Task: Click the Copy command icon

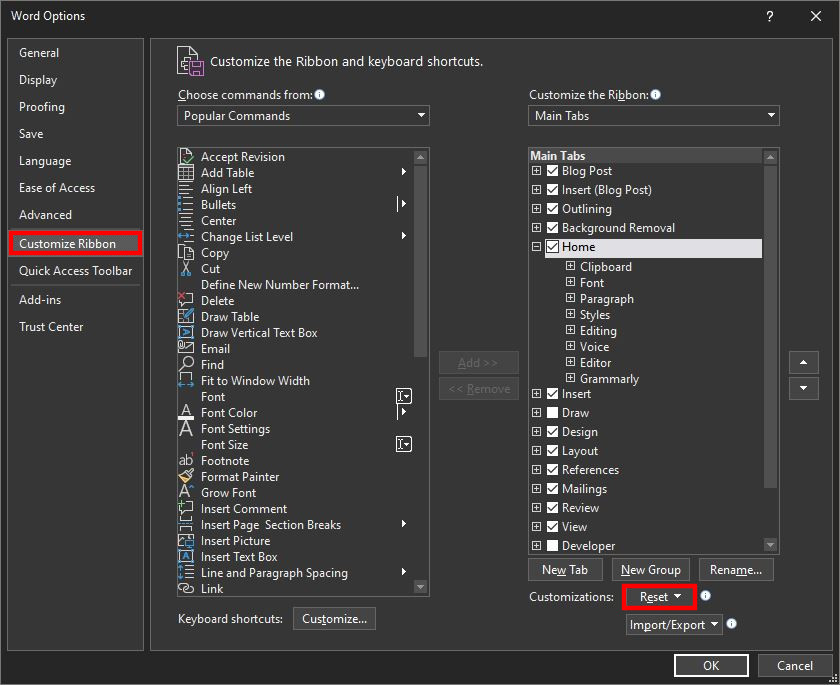Action: pos(186,253)
